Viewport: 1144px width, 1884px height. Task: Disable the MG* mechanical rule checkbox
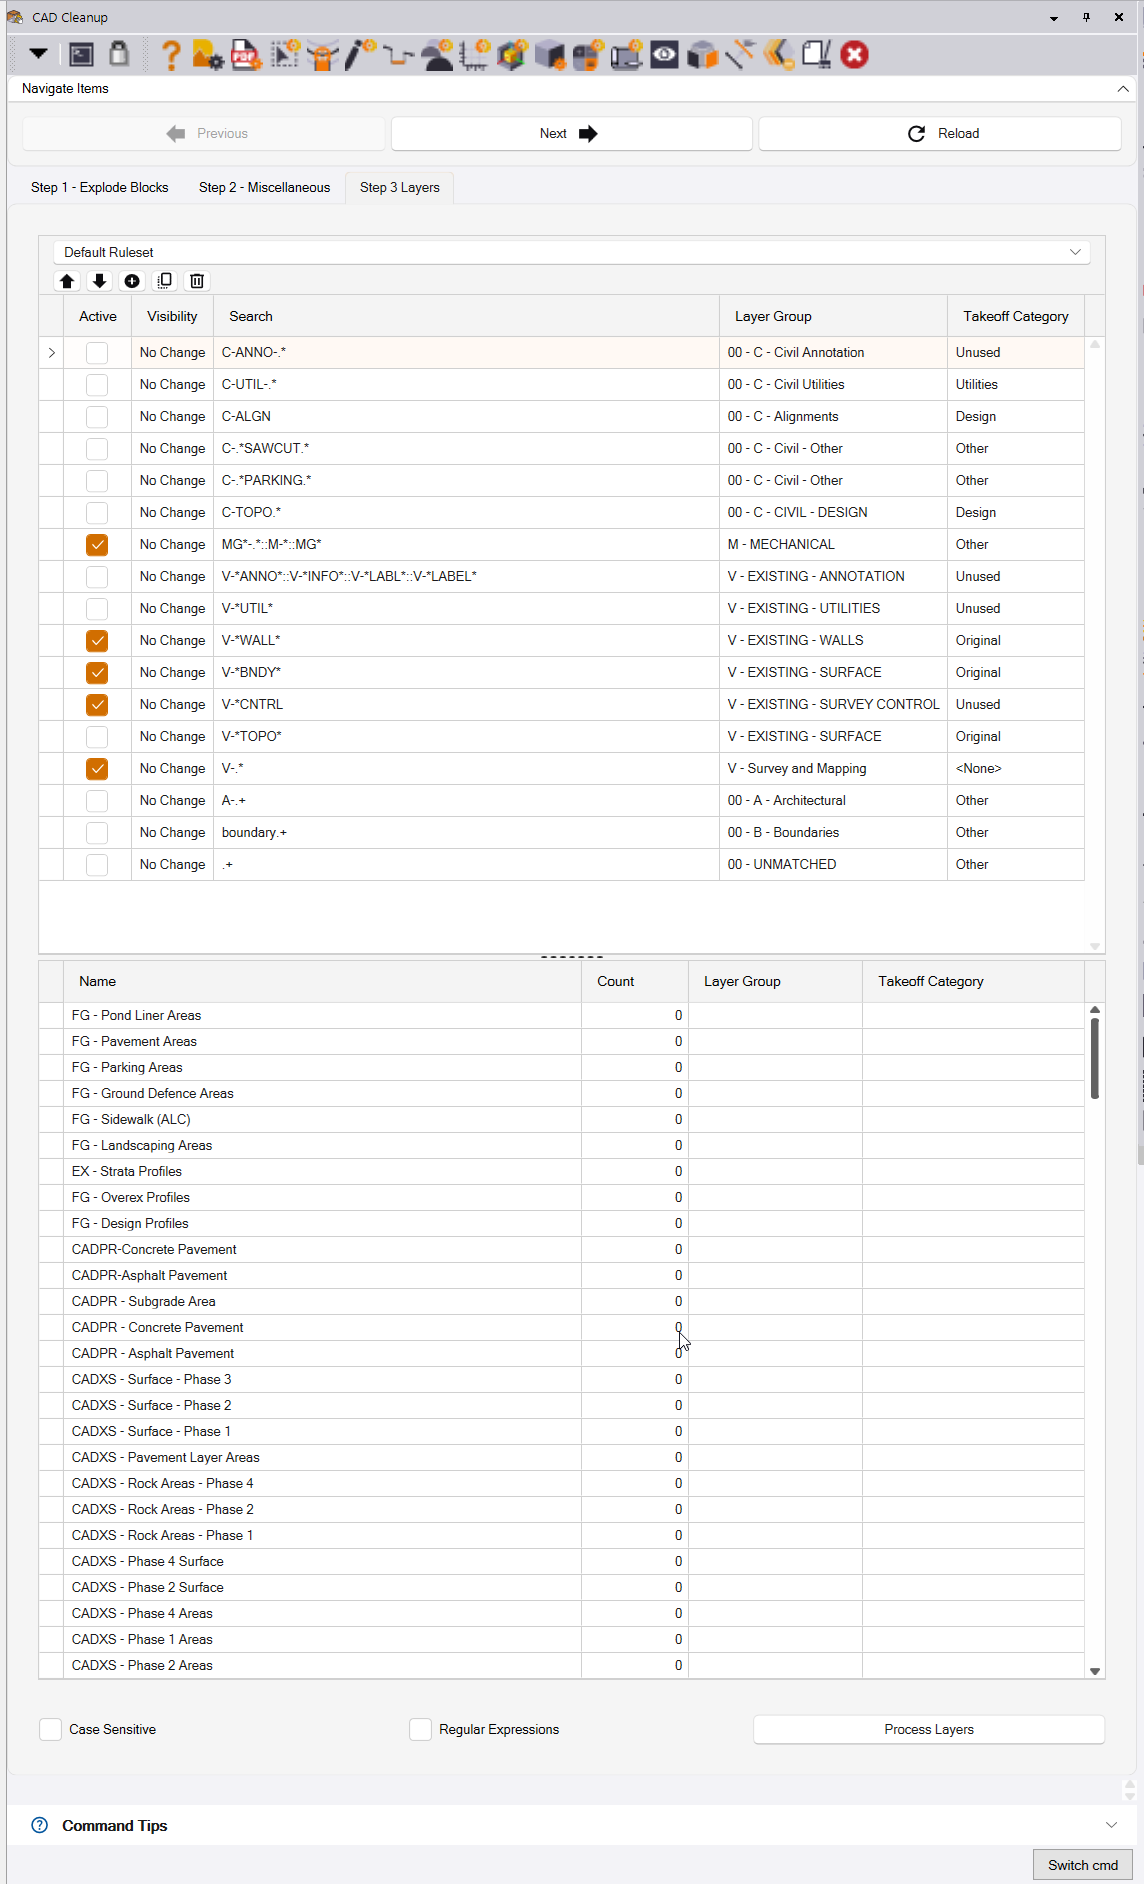(97, 545)
